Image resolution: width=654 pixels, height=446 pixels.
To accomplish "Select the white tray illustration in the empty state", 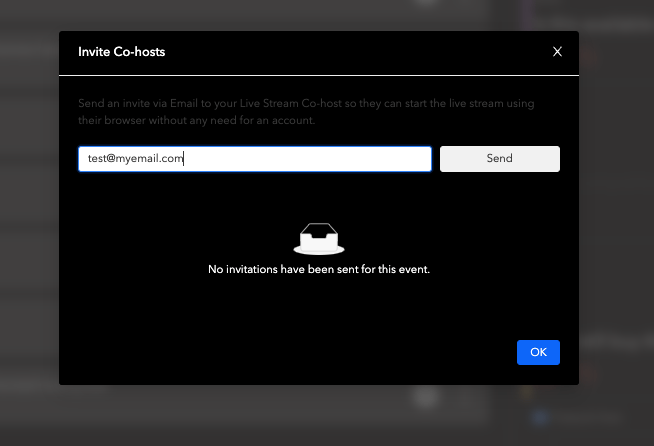I will pyautogui.click(x=319, y=239).
